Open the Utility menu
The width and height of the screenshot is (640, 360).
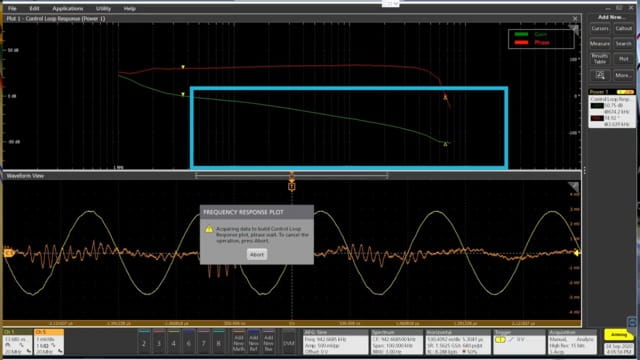(103, 8)
